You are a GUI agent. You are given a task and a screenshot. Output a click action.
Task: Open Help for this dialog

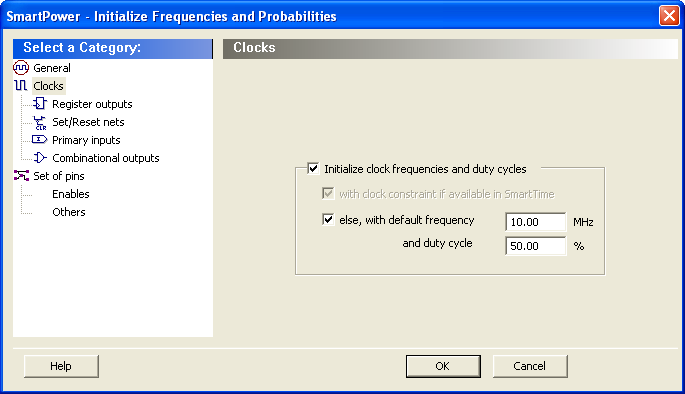click(61, 366)
